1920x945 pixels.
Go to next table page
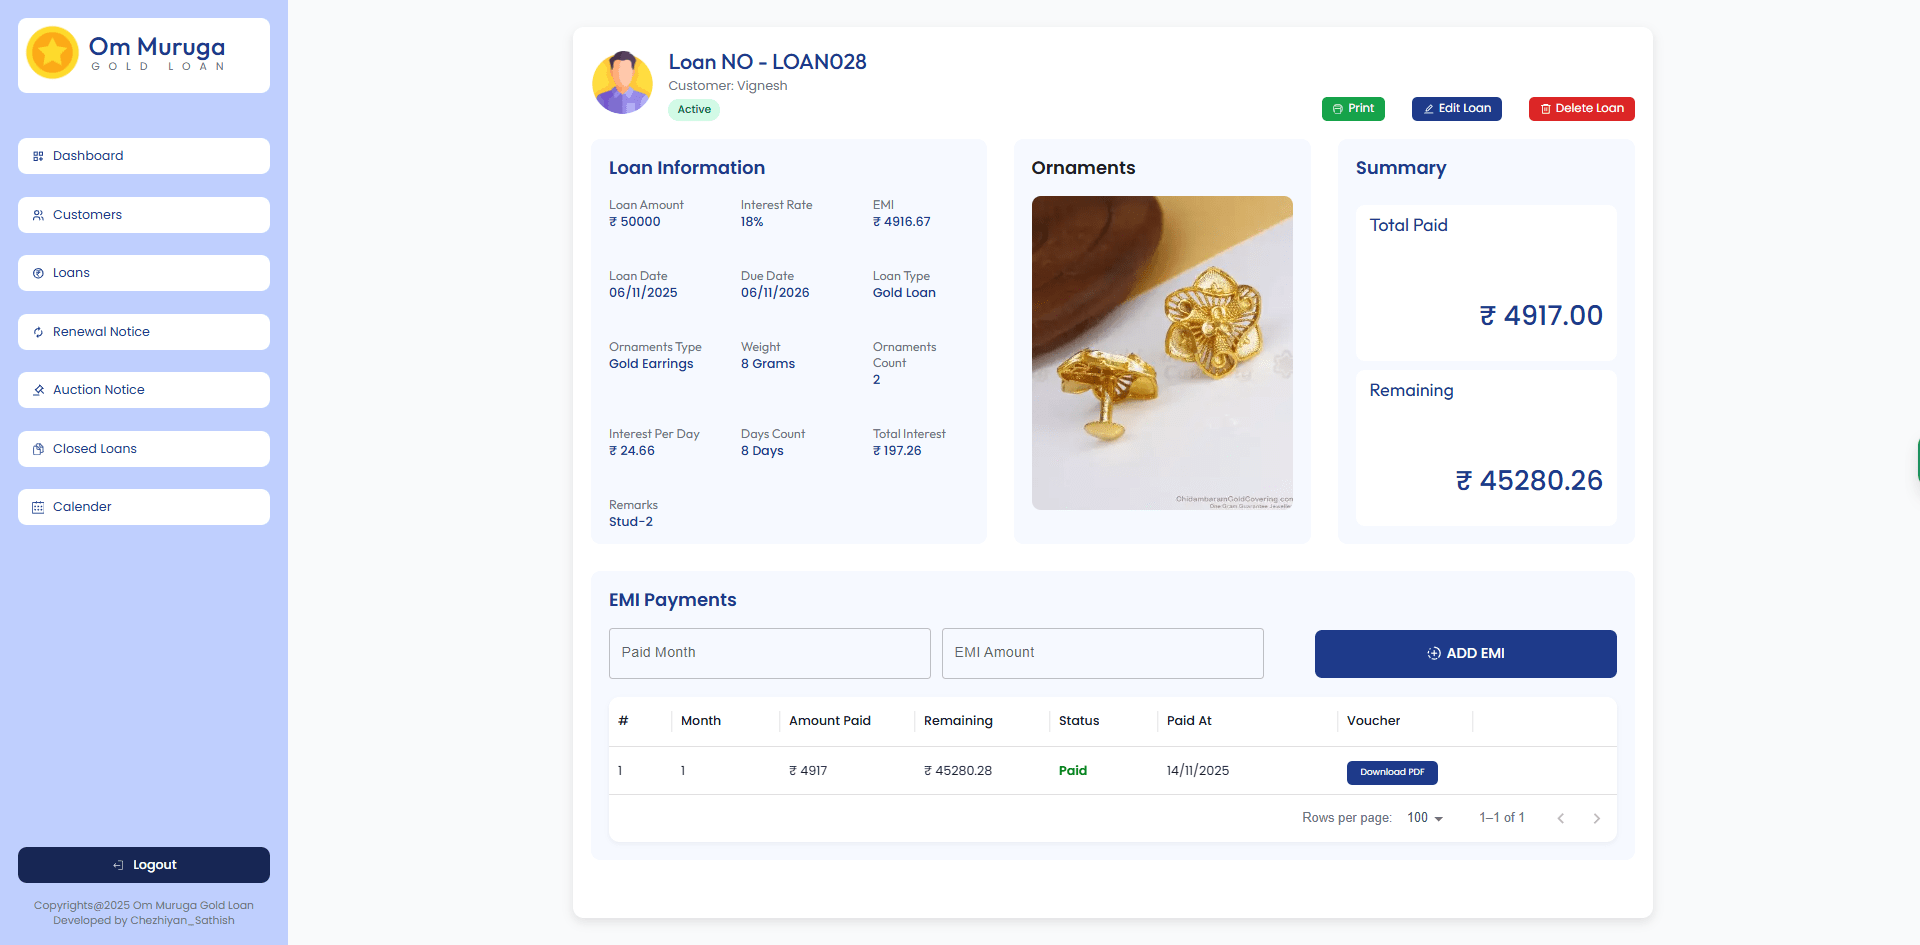coord(1596,818)
